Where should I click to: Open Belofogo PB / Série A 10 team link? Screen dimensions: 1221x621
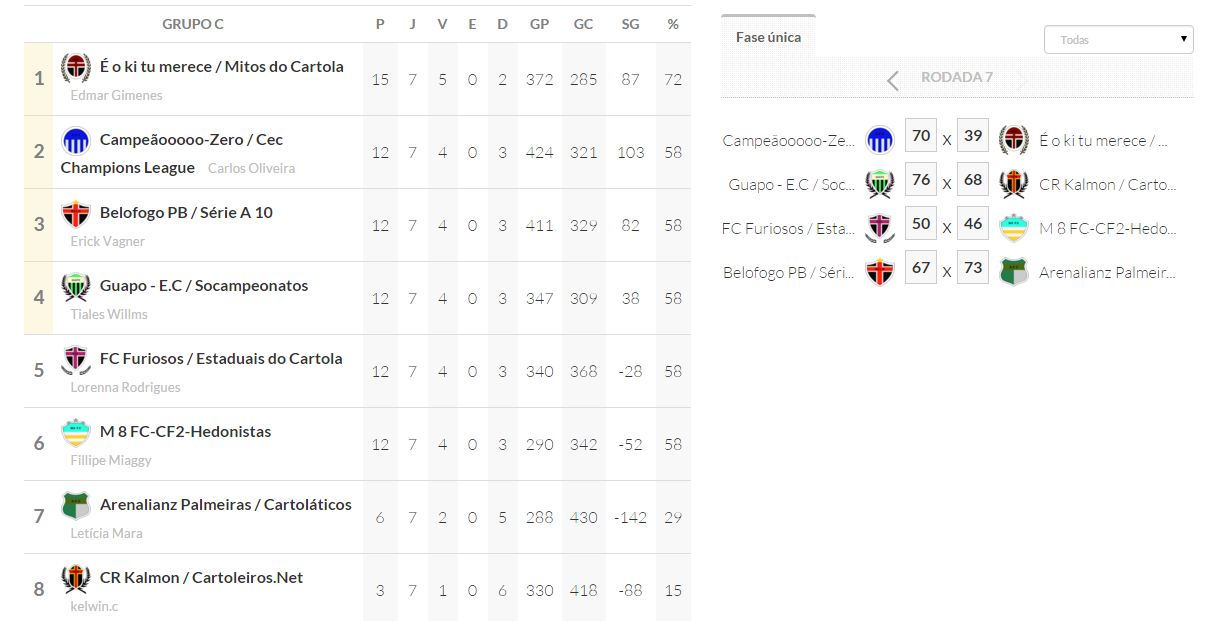click(x=186, y=213)
